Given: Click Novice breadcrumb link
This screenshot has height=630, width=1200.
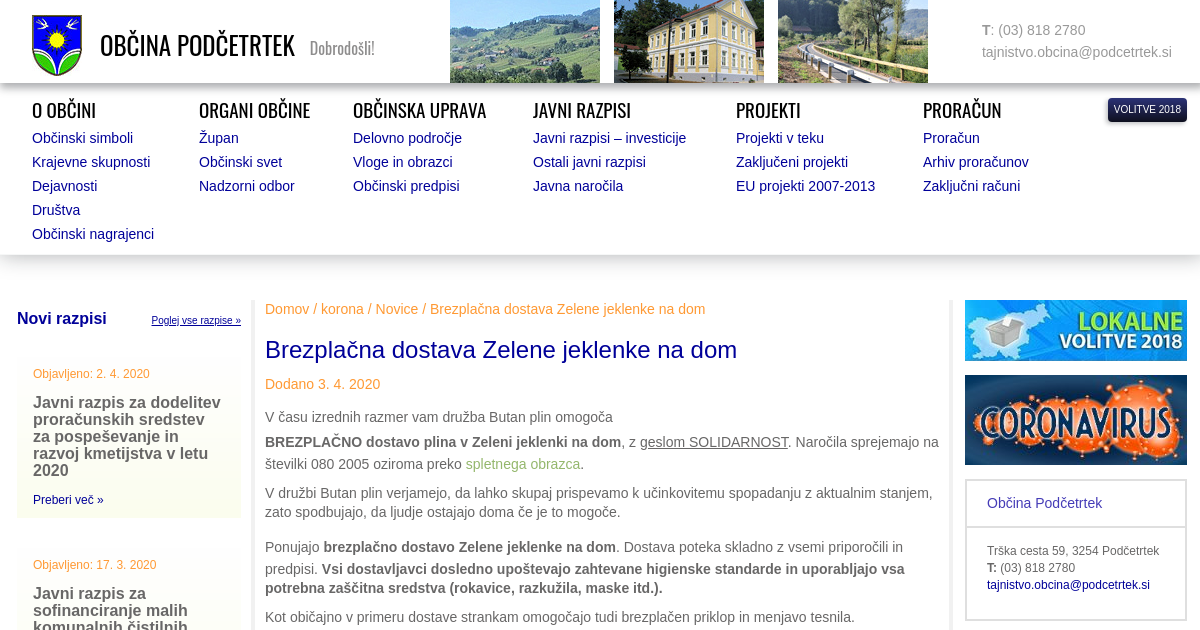Looking at the screenshot, I should pos(396,309).
